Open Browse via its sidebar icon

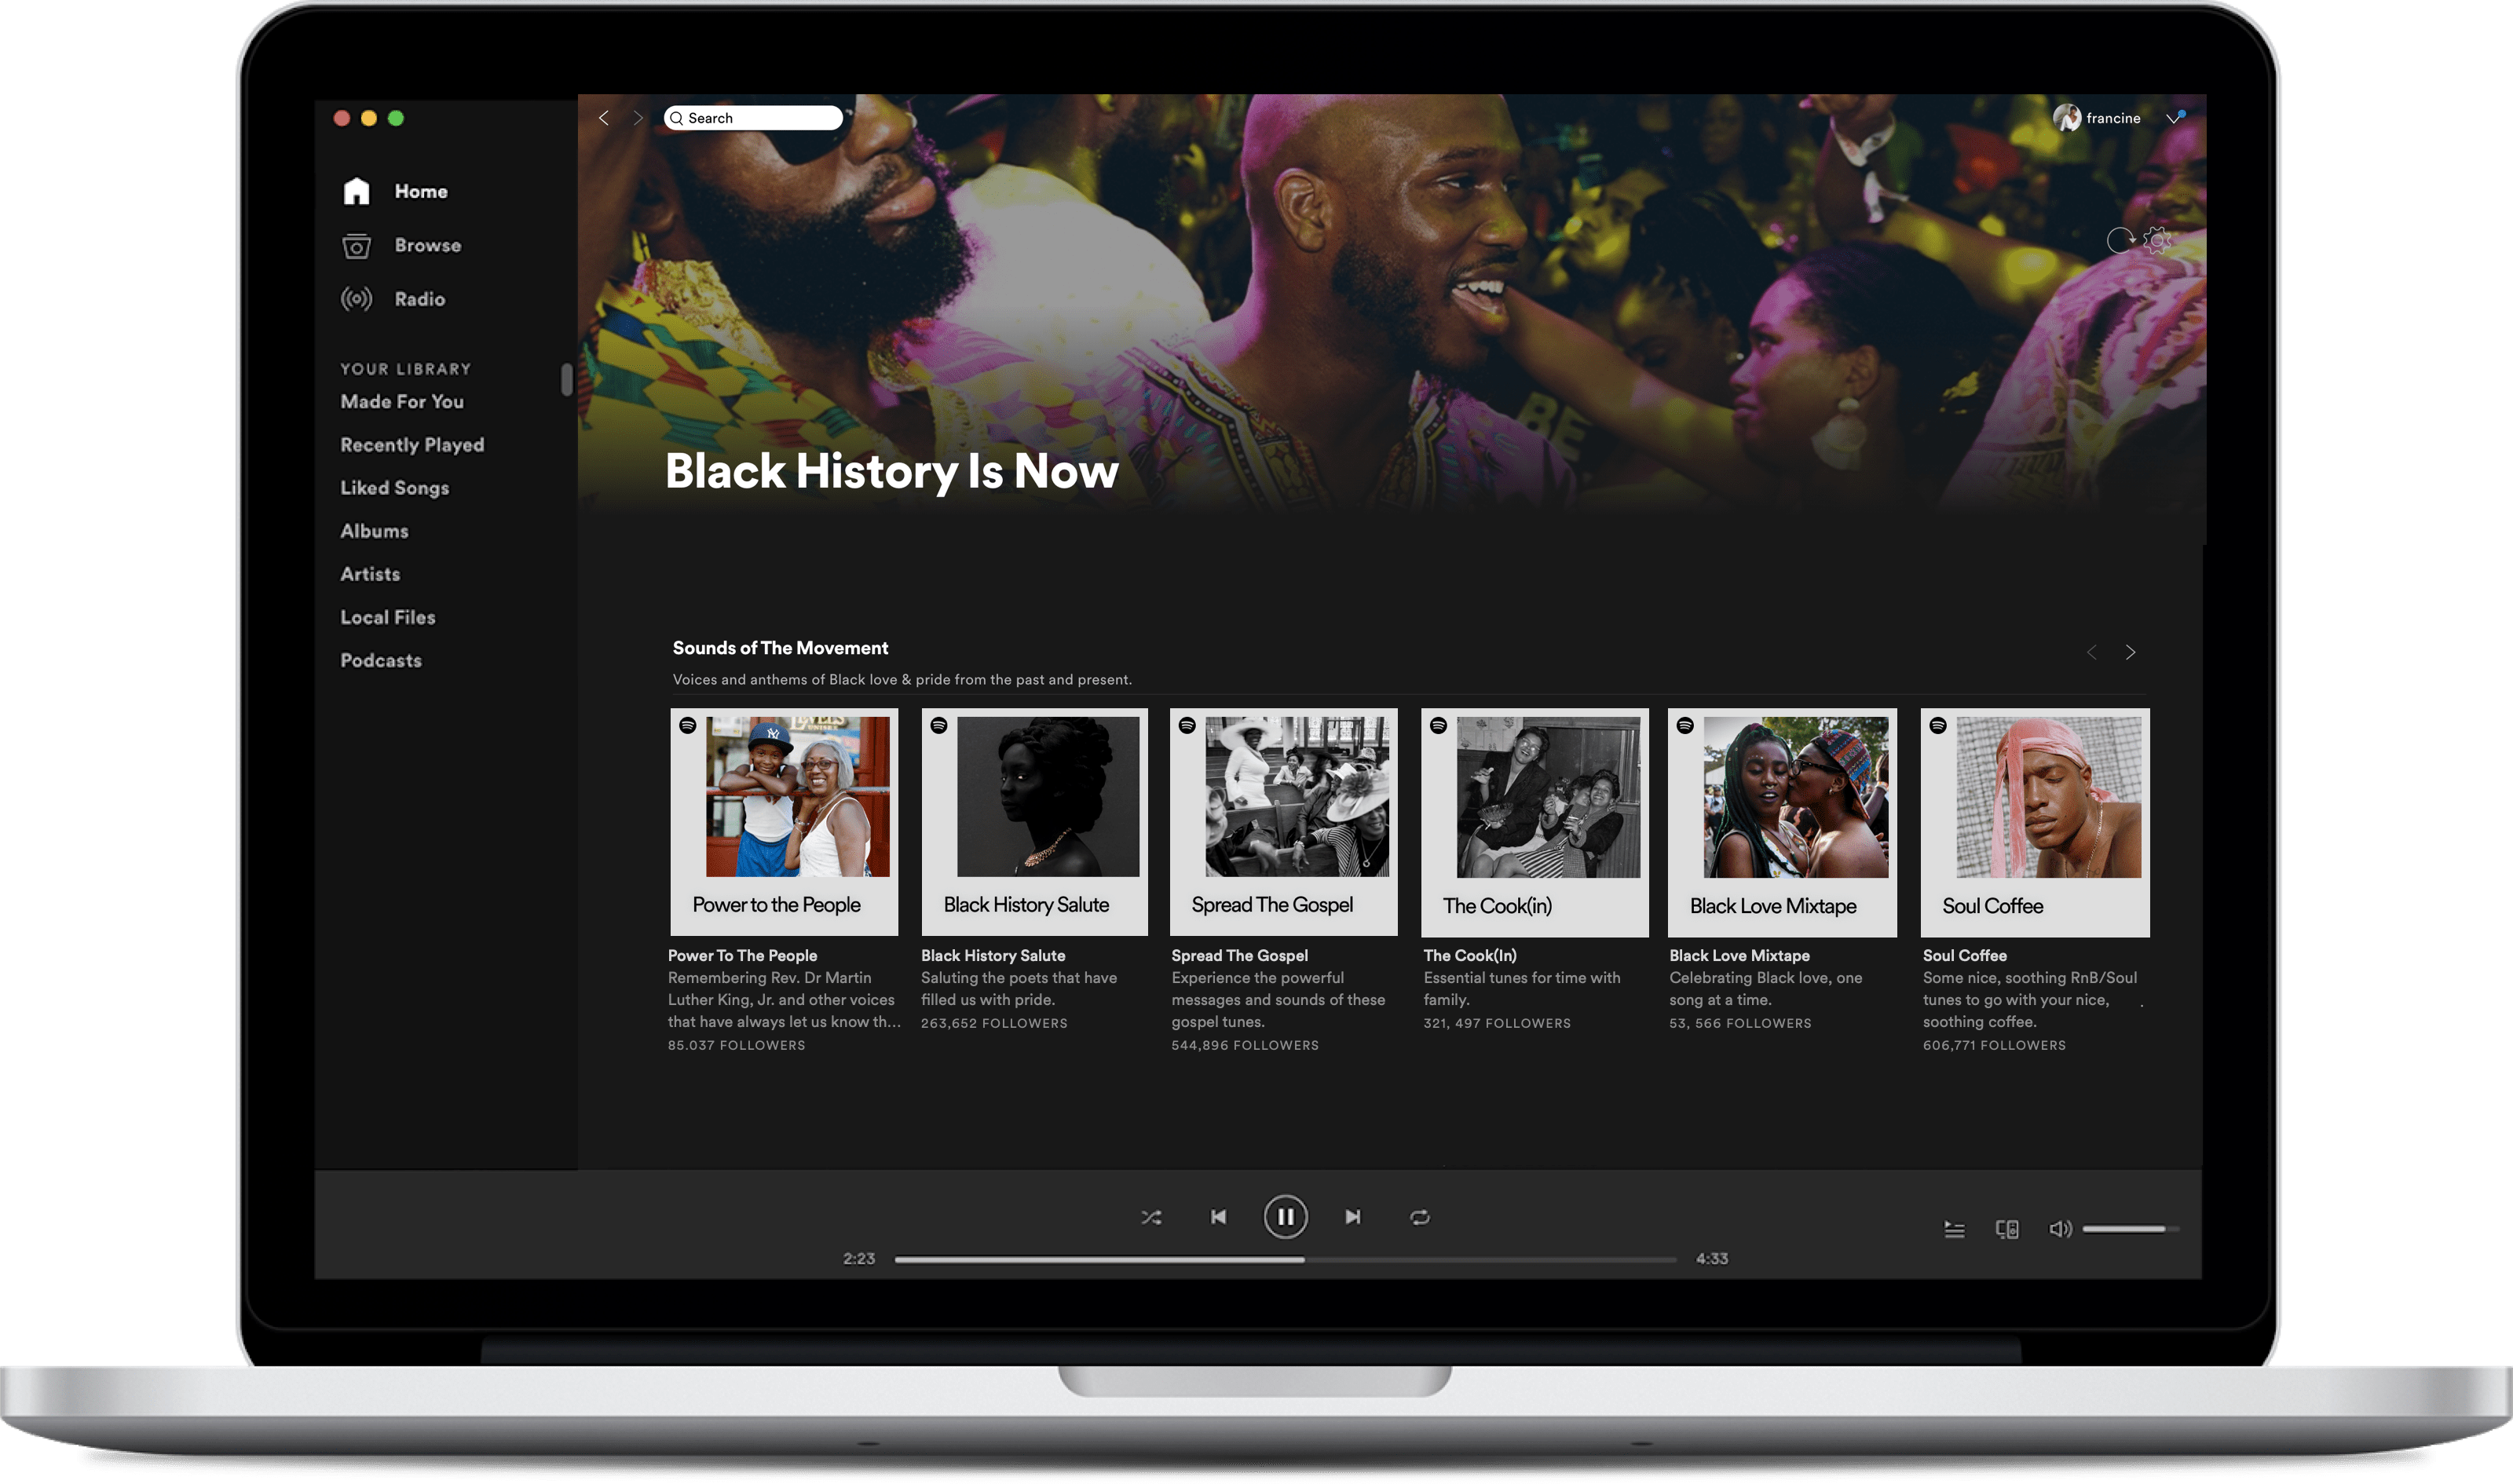tap(356, 246)
